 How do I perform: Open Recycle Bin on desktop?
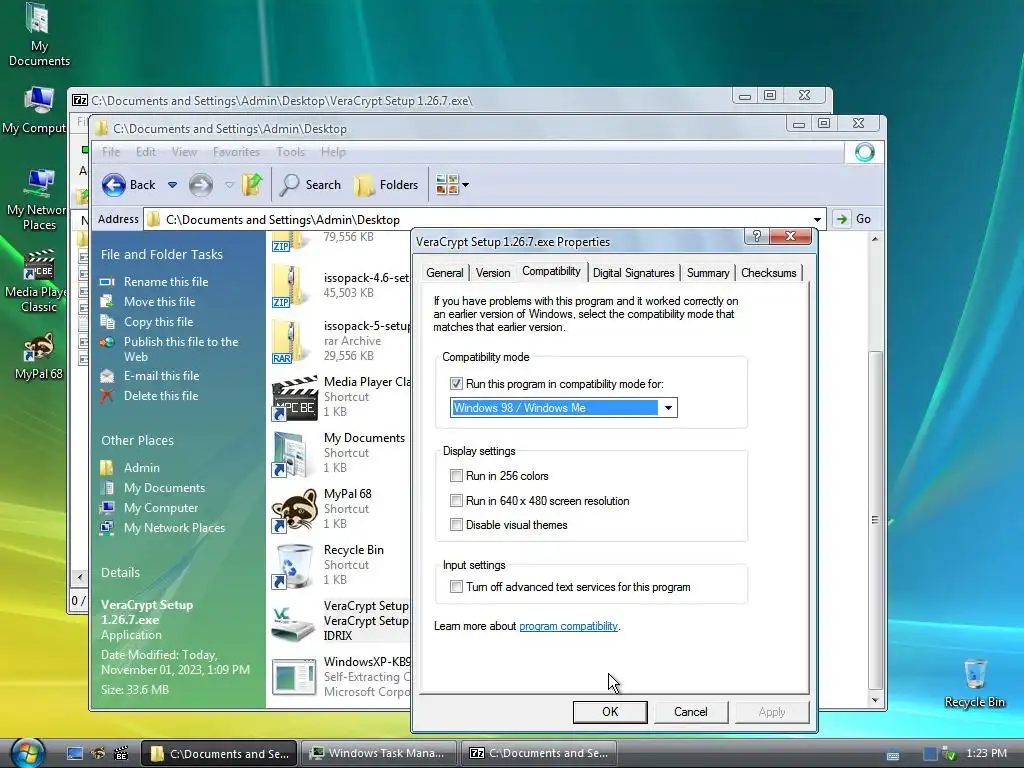point(974,683)
